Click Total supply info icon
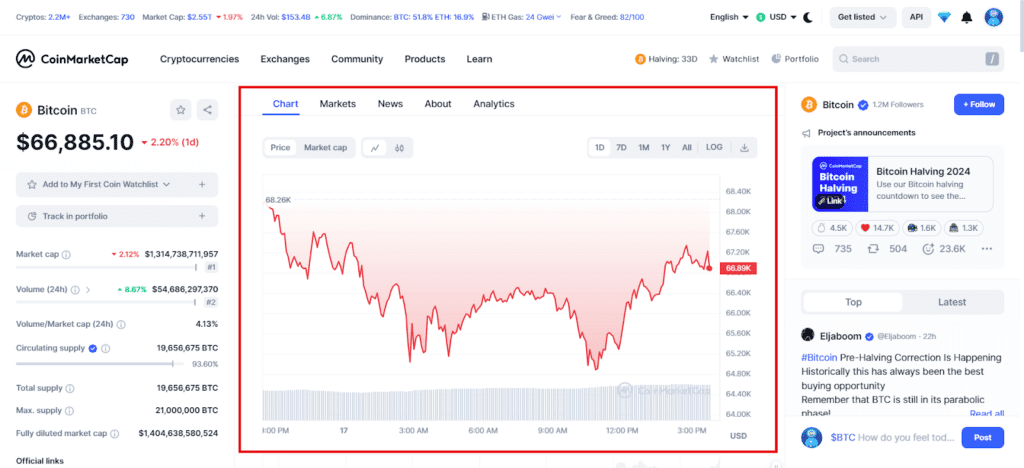This screenshot has height=468, width=1024. [x=69, y=388]
